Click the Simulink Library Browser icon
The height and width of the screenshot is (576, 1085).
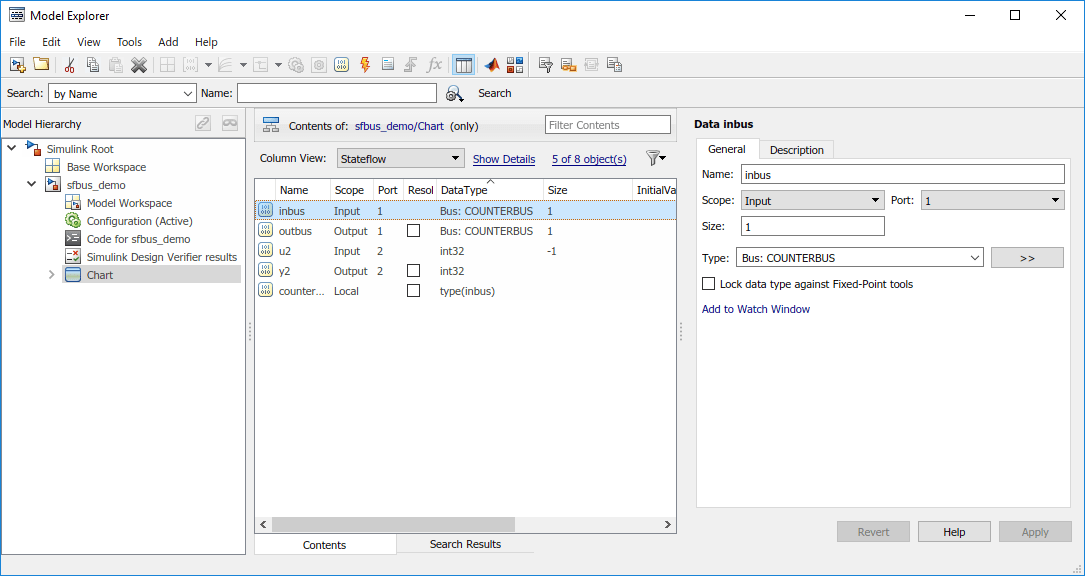tap(515, 65)
